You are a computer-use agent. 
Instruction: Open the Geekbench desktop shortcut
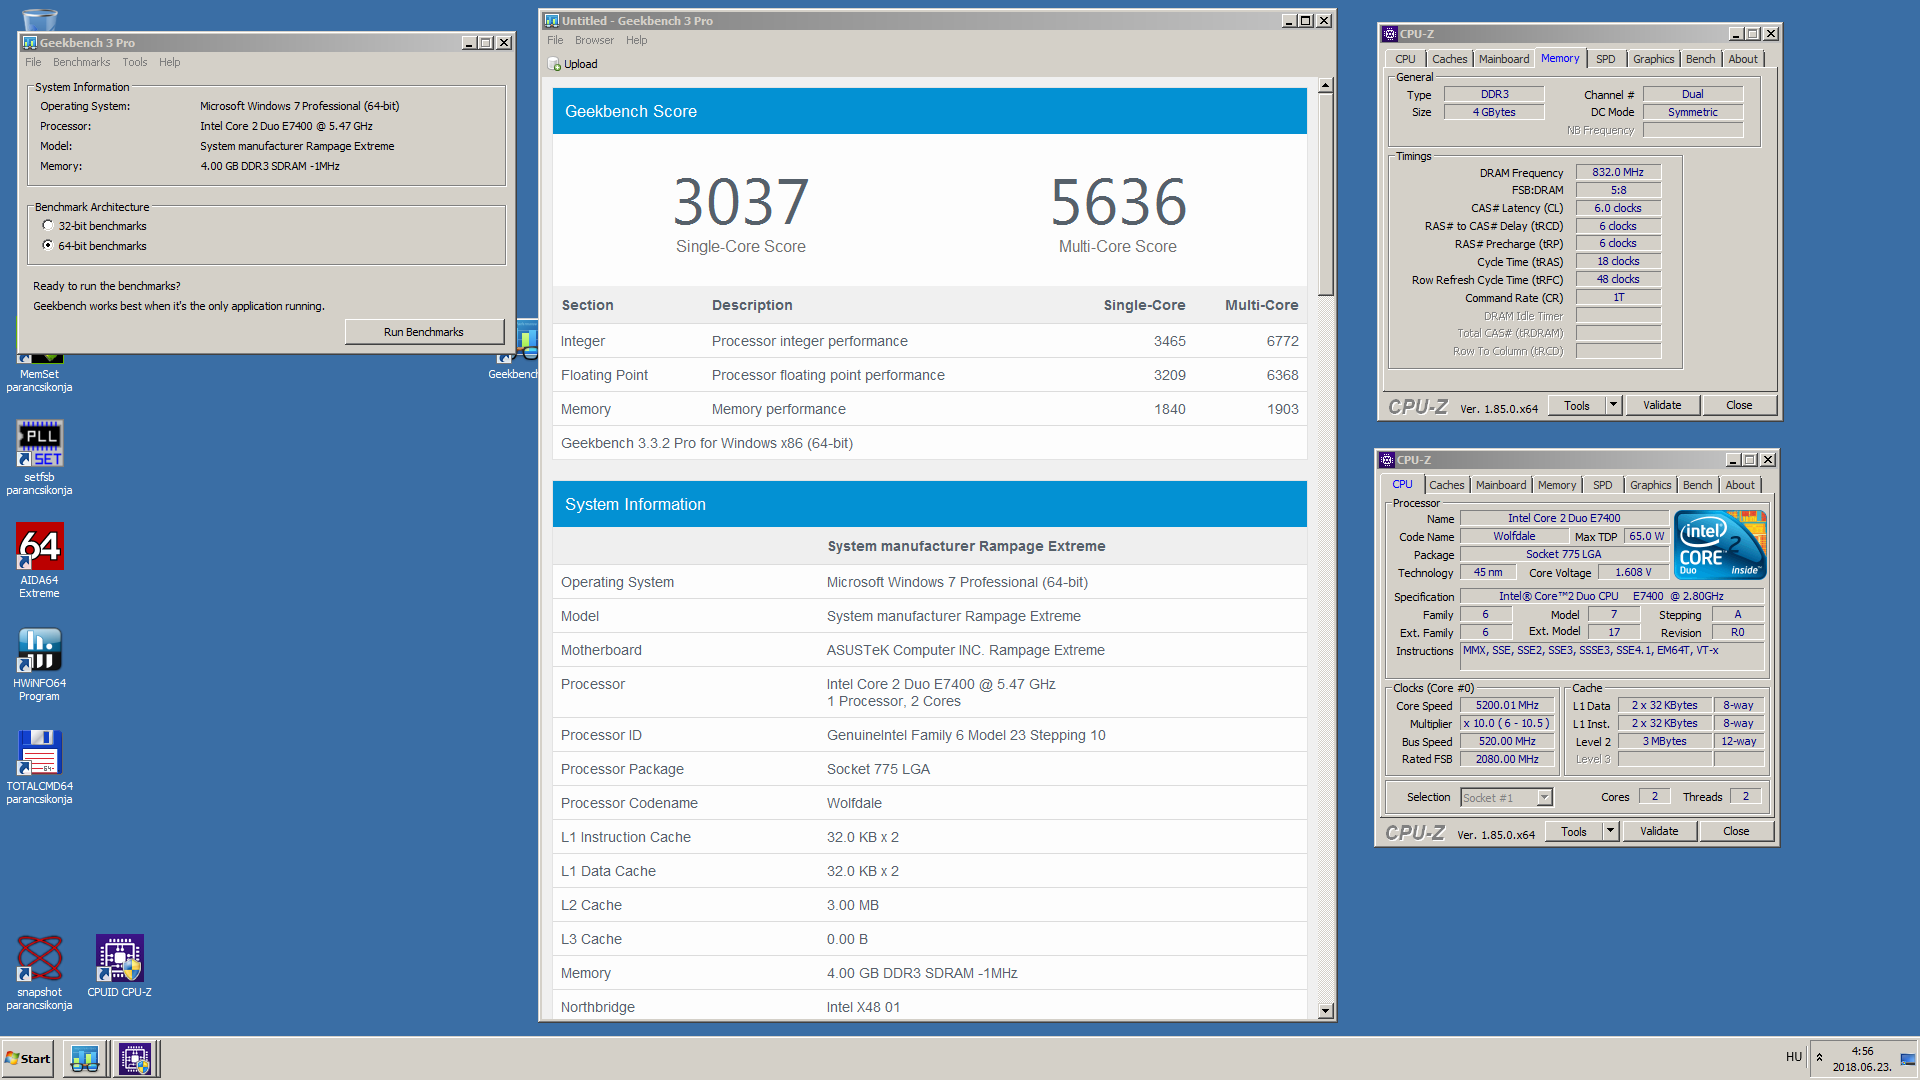tap(513, 350)
